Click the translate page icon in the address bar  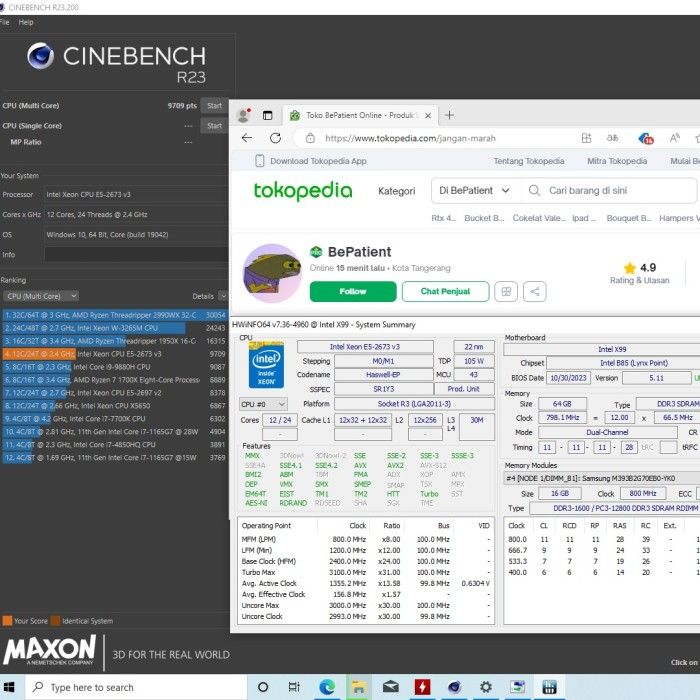612,138
